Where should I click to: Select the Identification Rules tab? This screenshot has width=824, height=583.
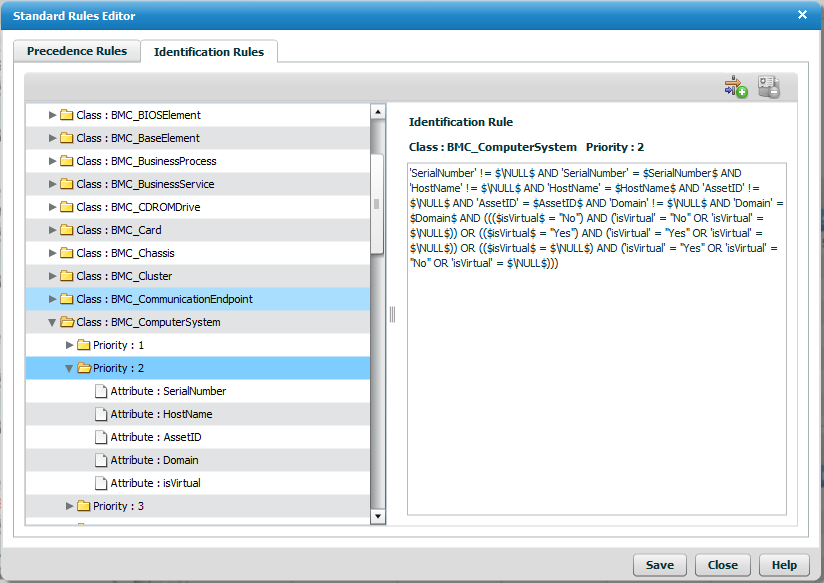(209, 52)
